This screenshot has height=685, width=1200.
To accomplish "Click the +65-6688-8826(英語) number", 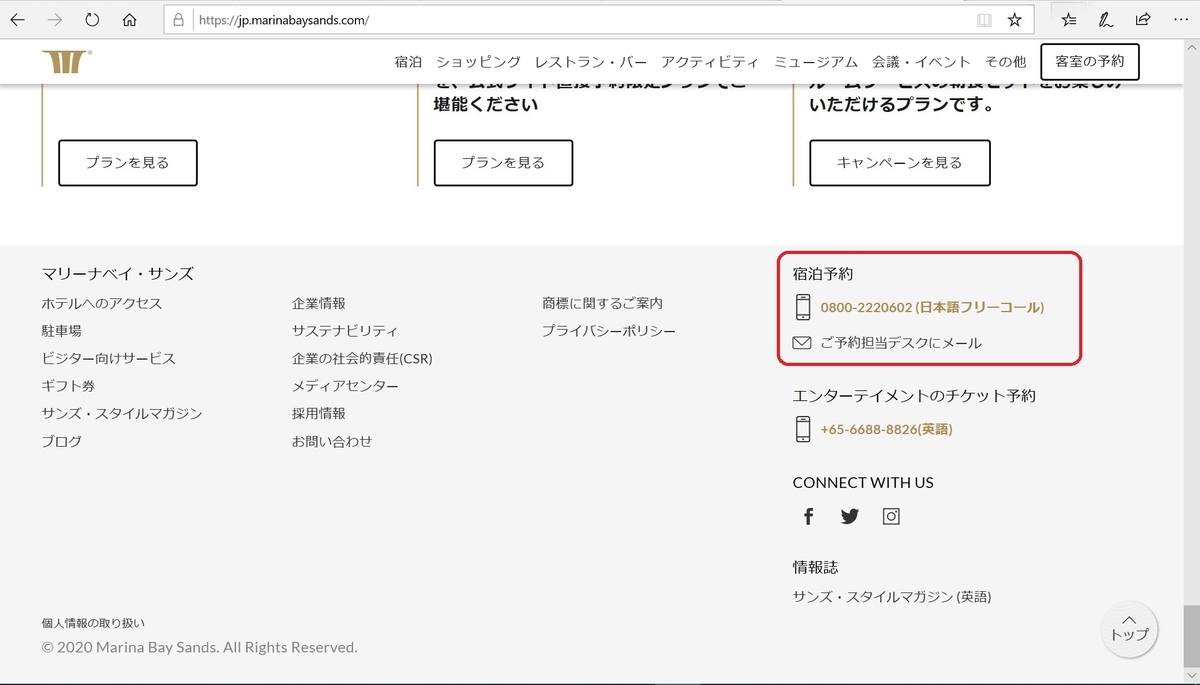I will coord(886,429).
